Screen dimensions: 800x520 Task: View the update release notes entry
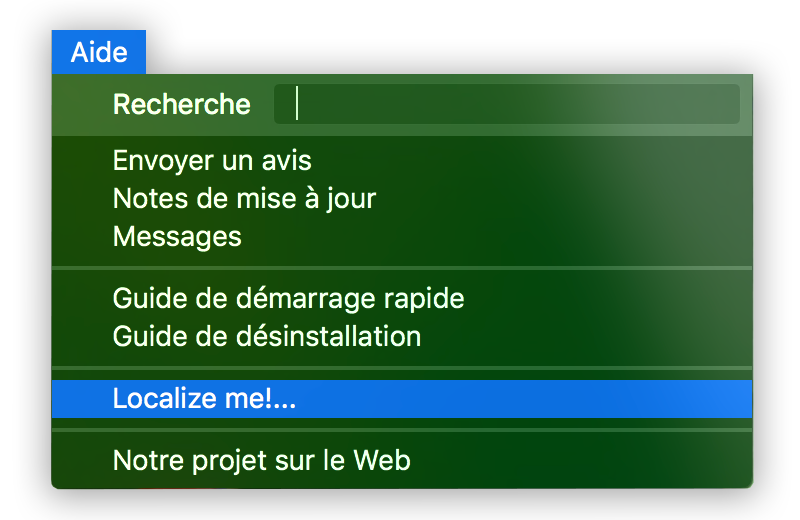pyautogui.click(x=244, y=198)
